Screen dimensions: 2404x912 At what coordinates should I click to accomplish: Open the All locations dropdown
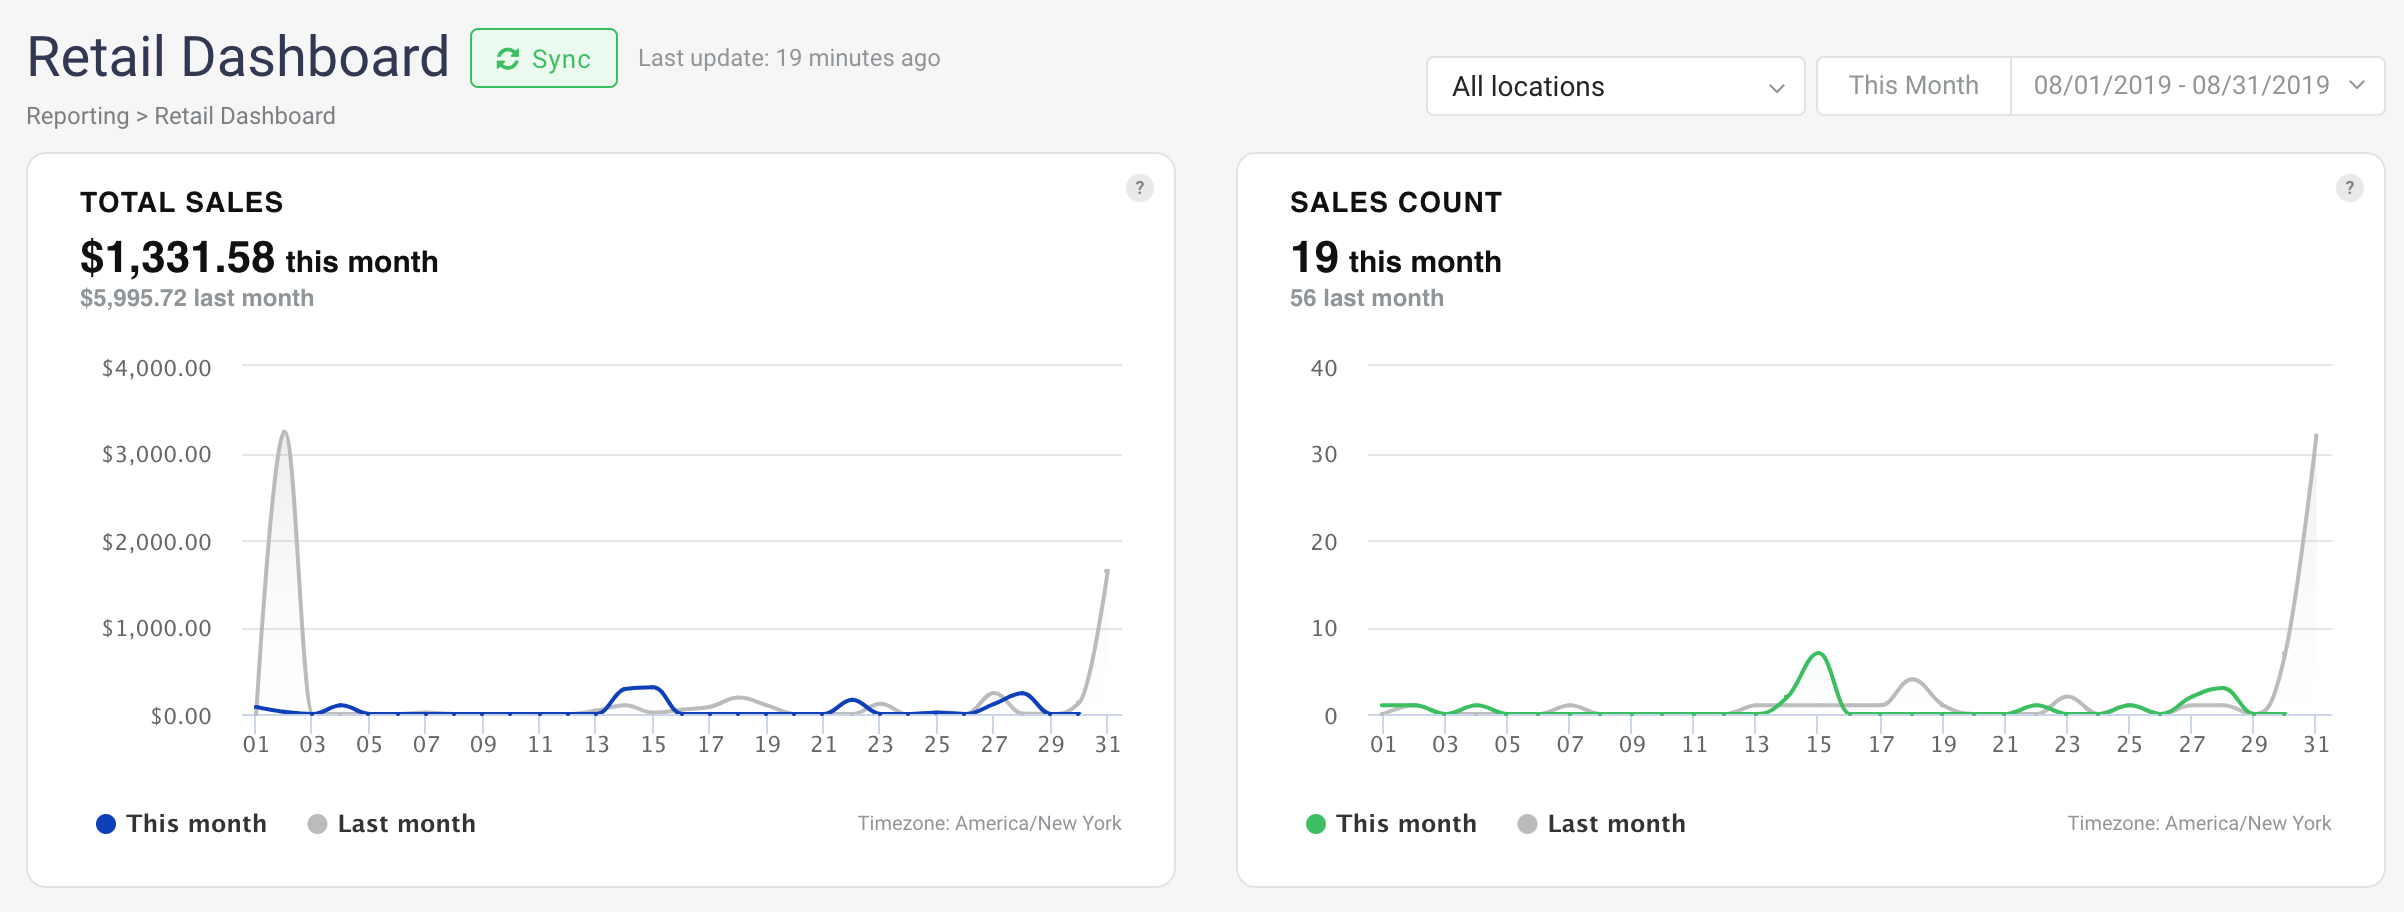point(1615,86)
